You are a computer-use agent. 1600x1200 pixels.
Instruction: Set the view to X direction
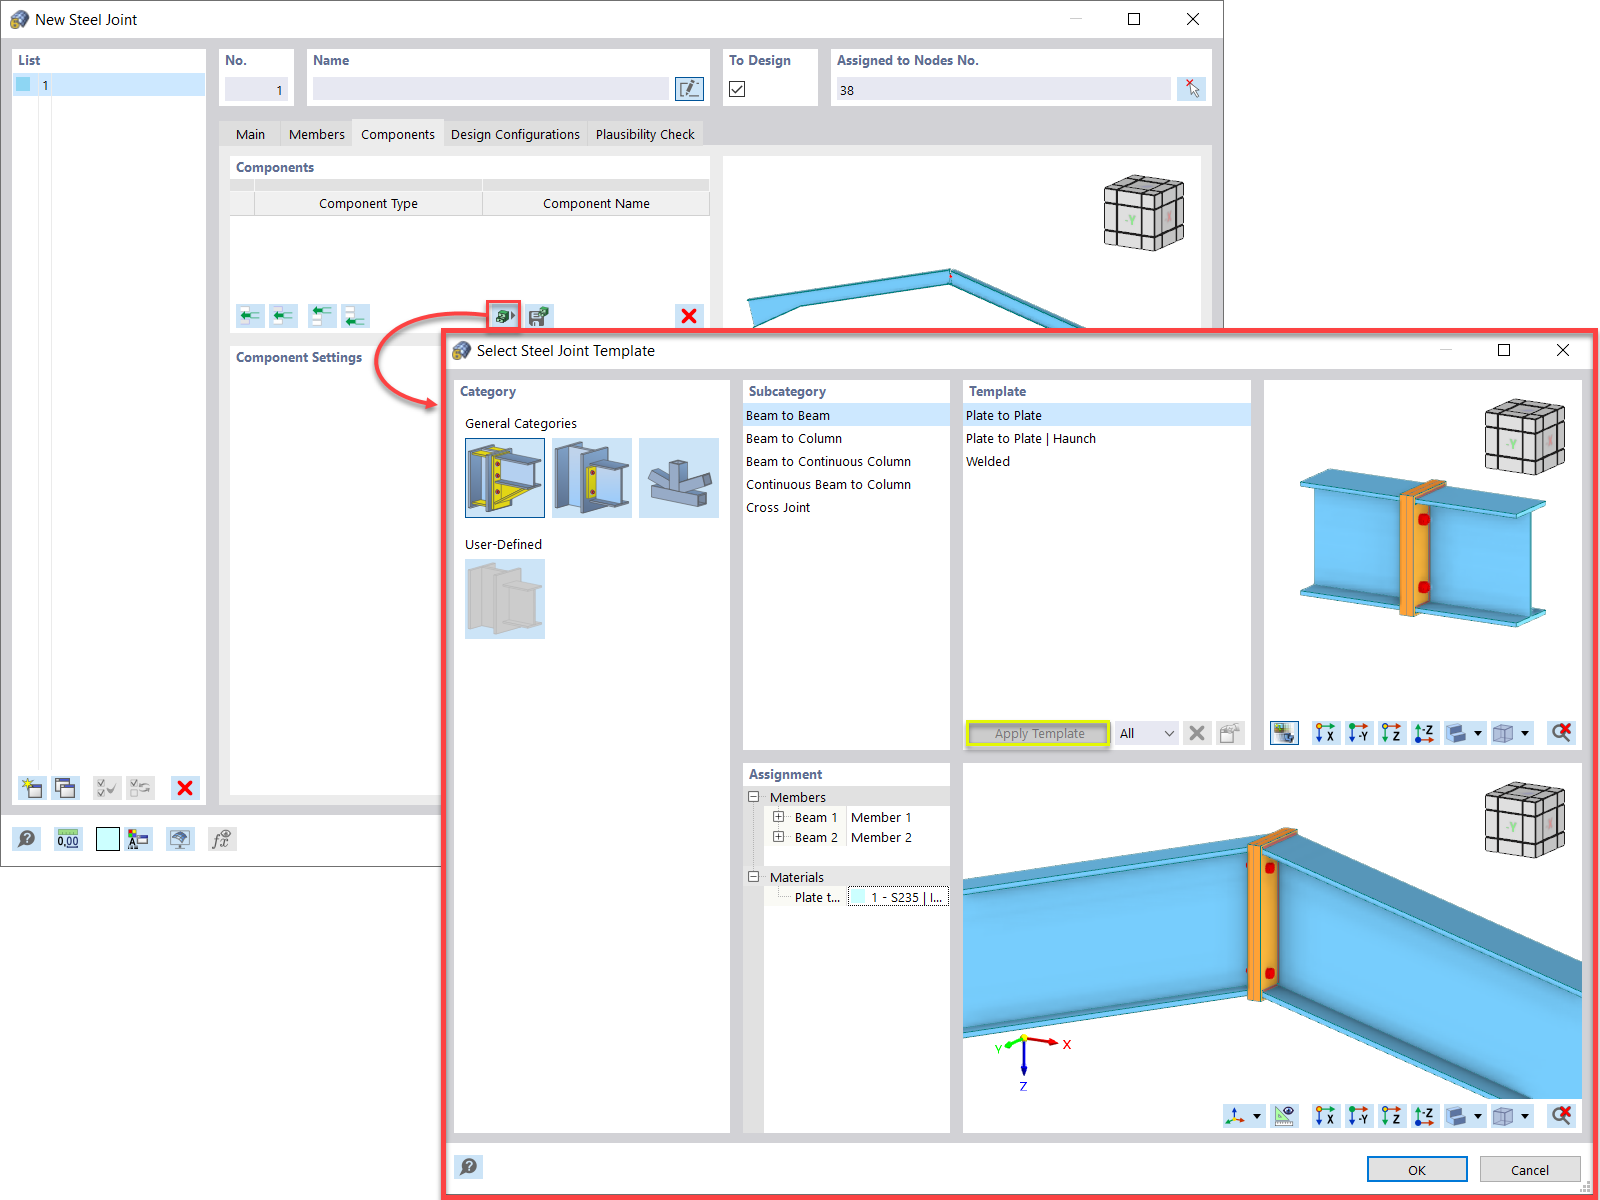coord(1325,733)
